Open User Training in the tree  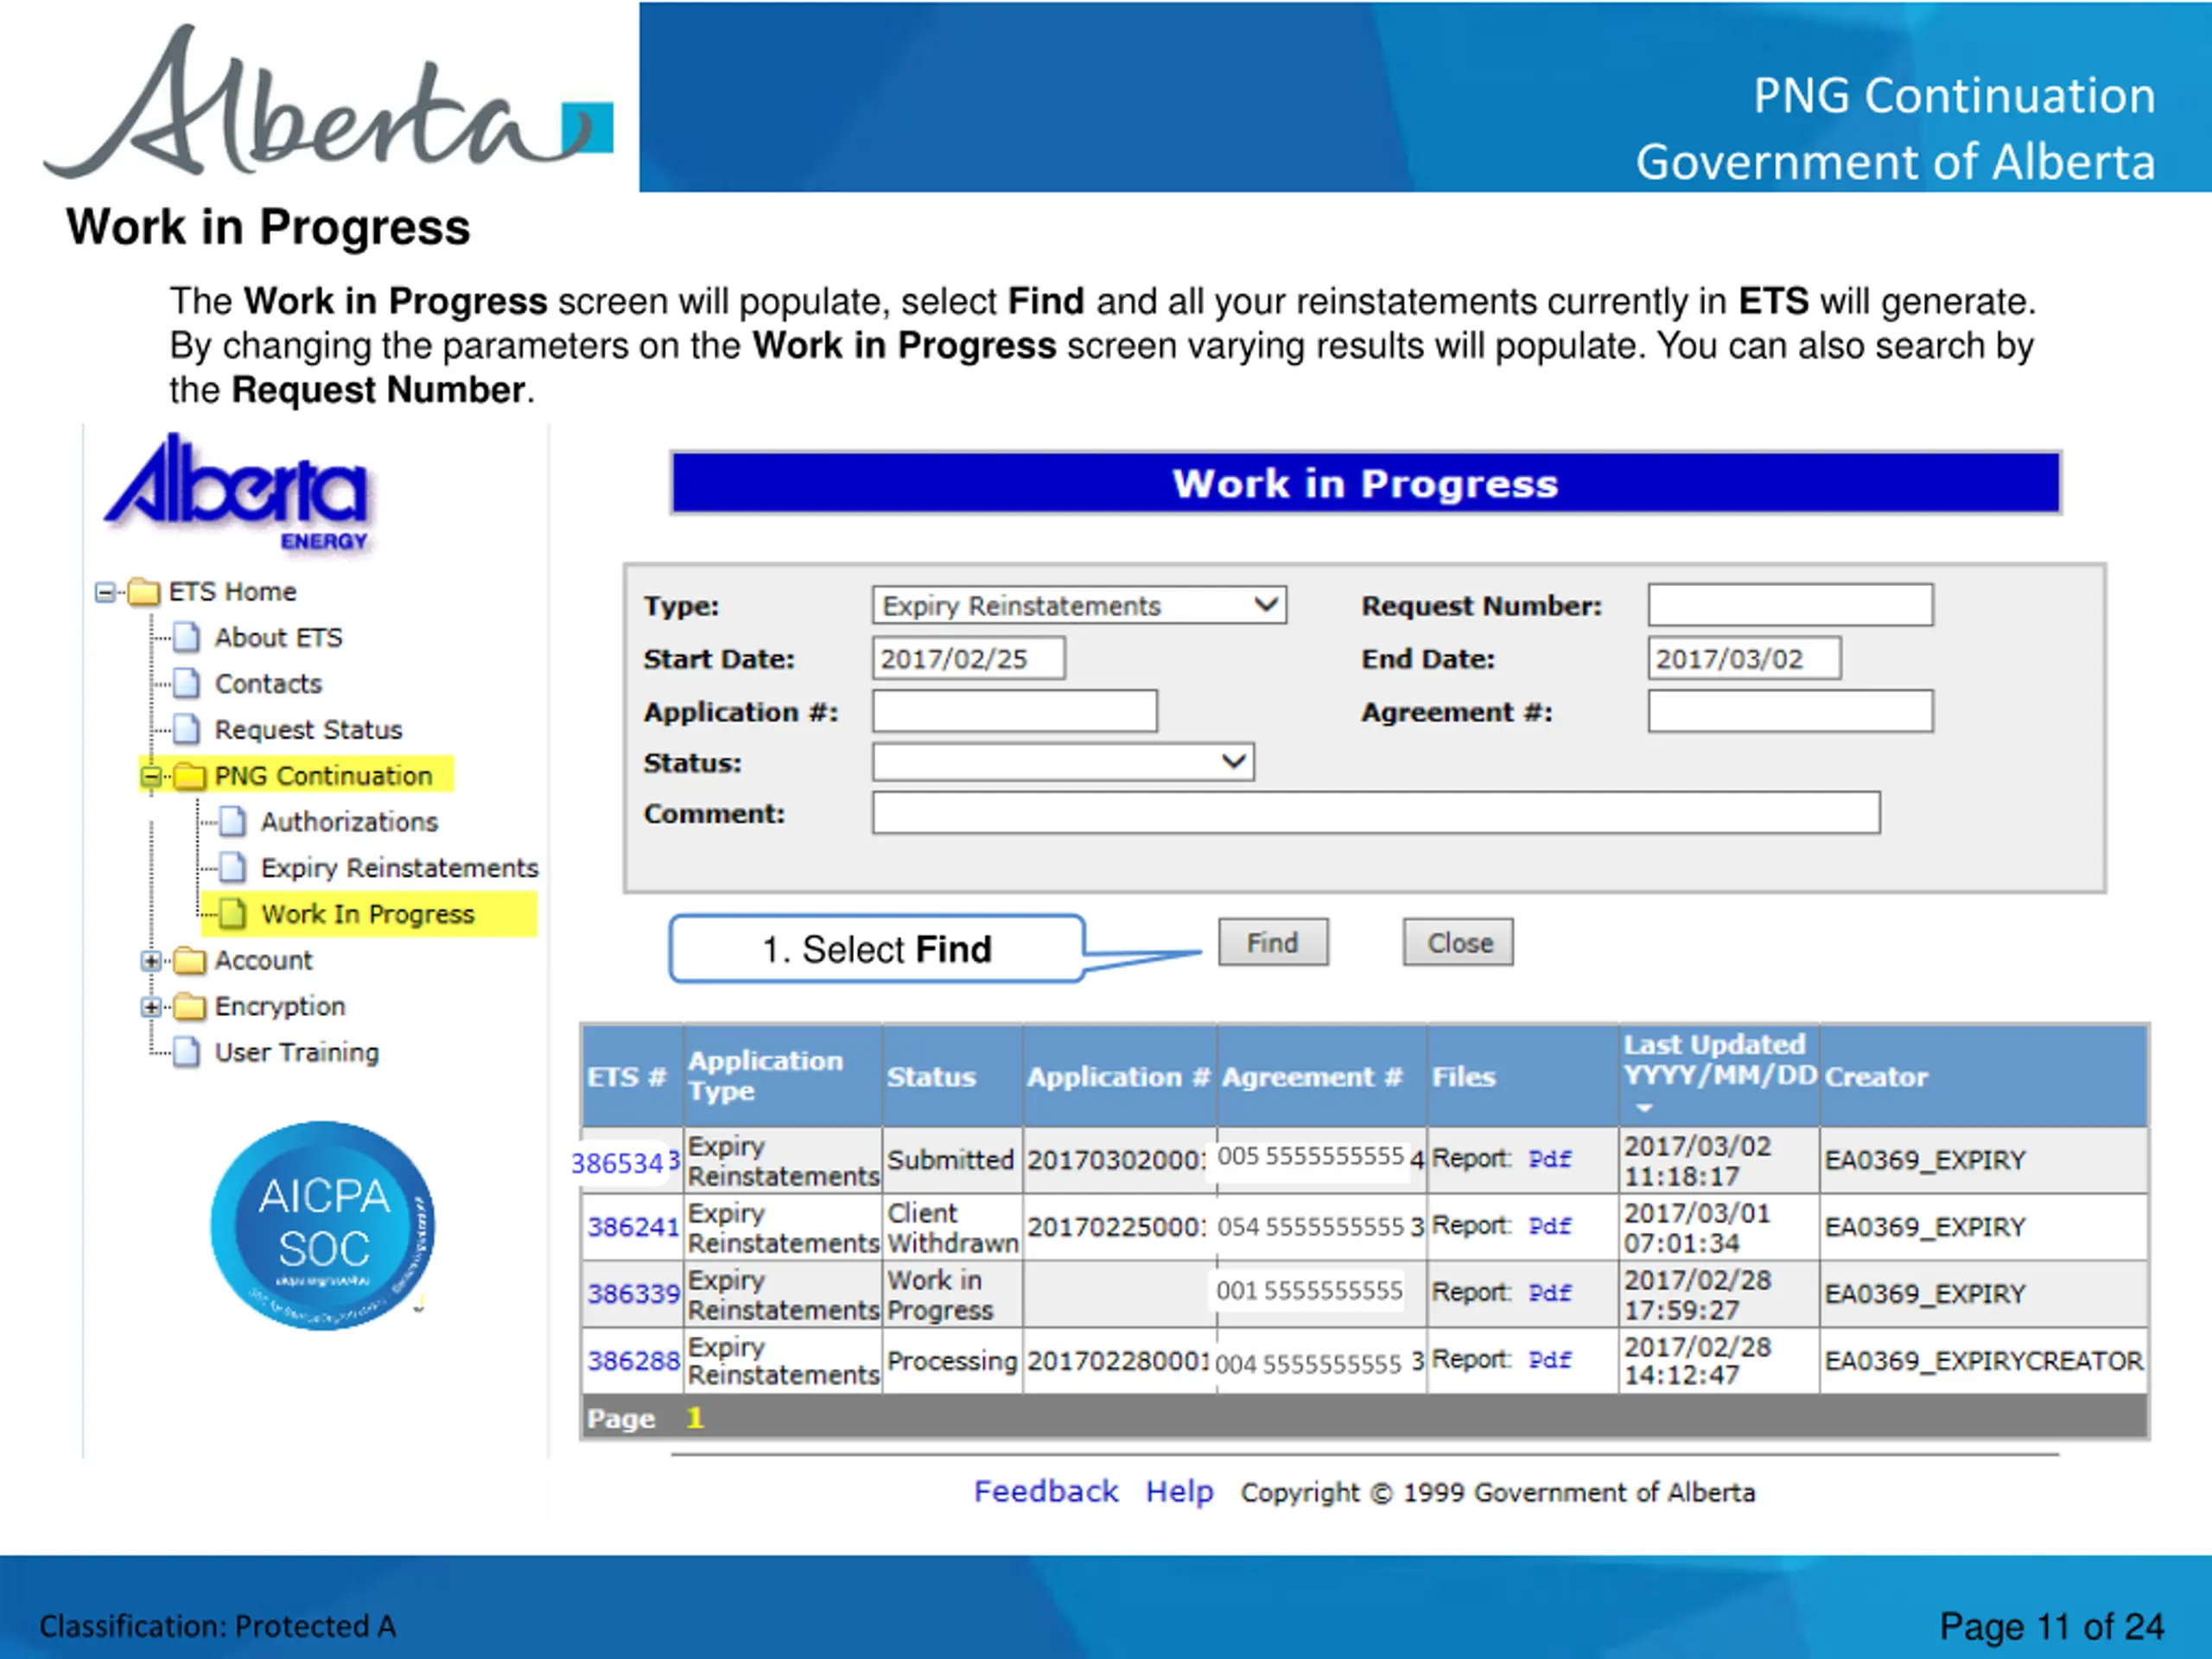297,1053
